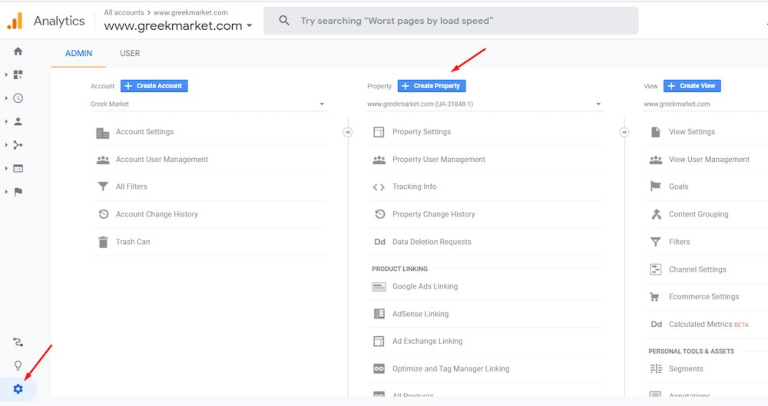Open the Realtime clock icon in sidebar
Viewport: 768px width, 406px height.
click(18, 98)
